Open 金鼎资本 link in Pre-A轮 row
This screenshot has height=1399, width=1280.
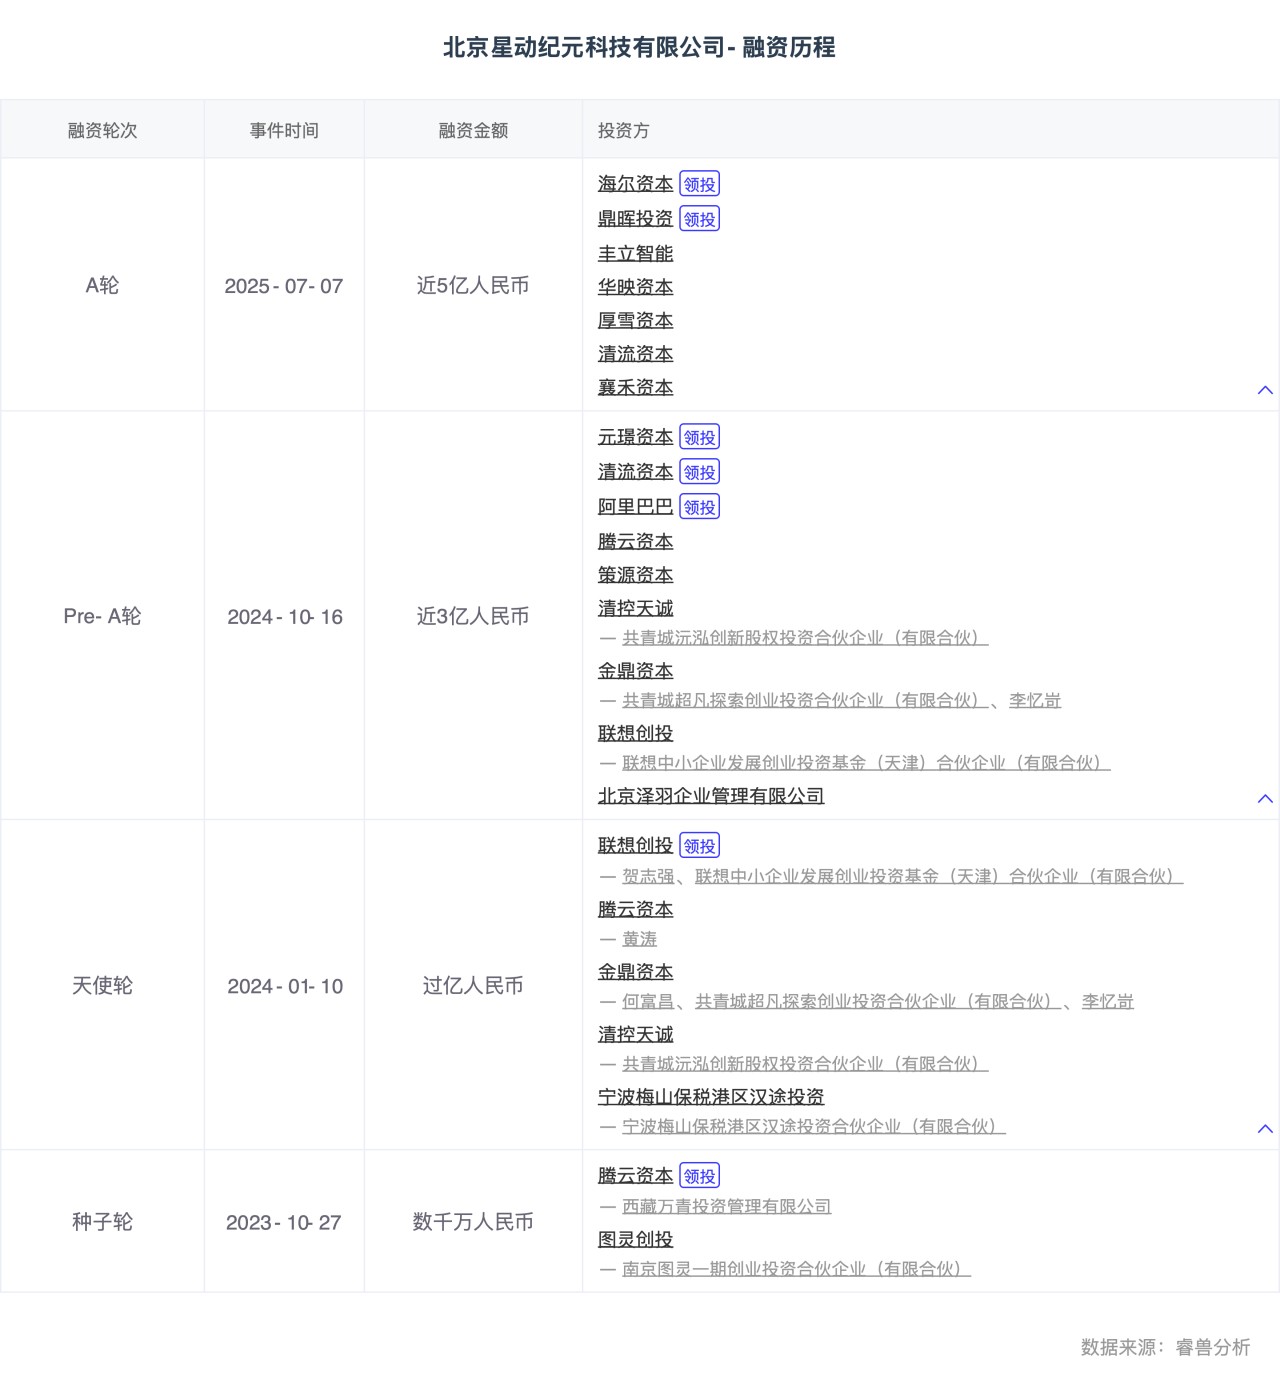tap(635, 671)
